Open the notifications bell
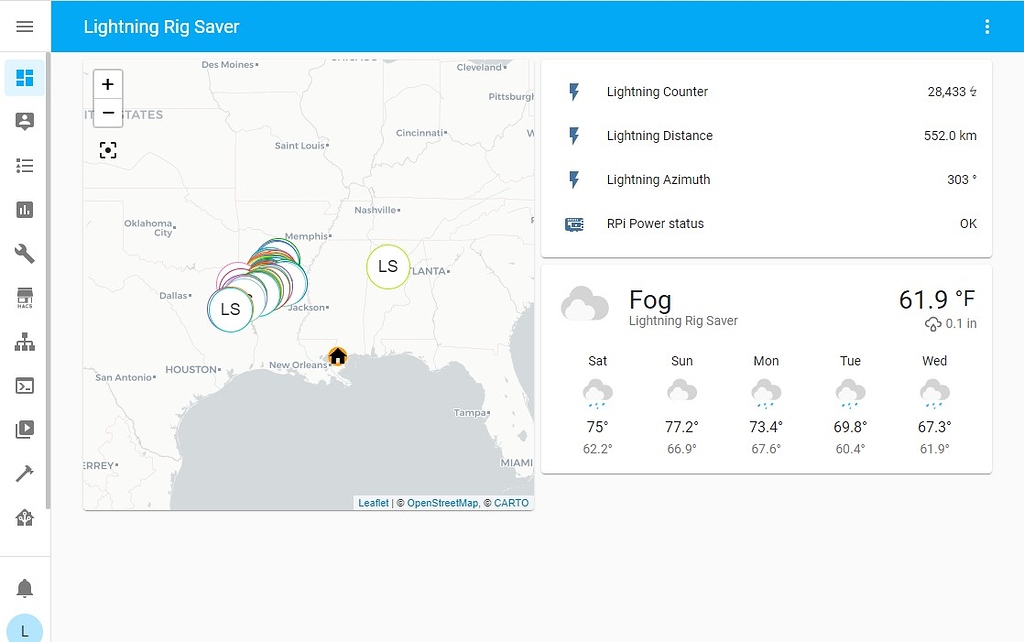The image size is (1024, 642). pos(25,589)
